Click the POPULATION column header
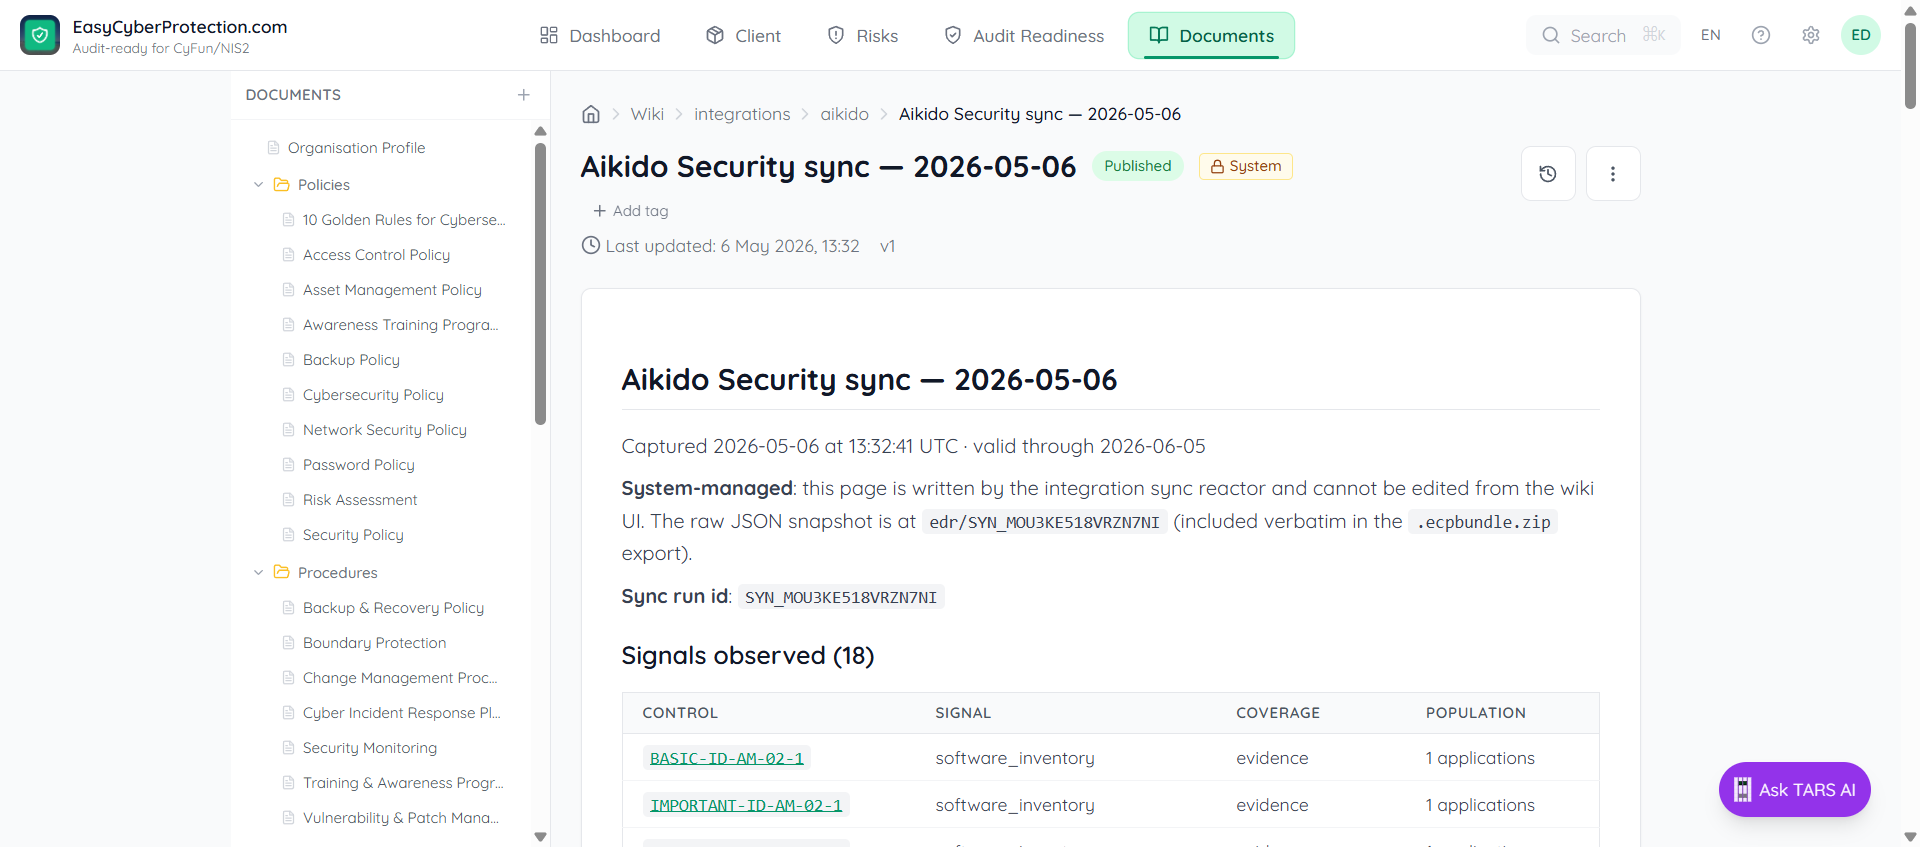1920x847 pixels. pos(1476,713)
